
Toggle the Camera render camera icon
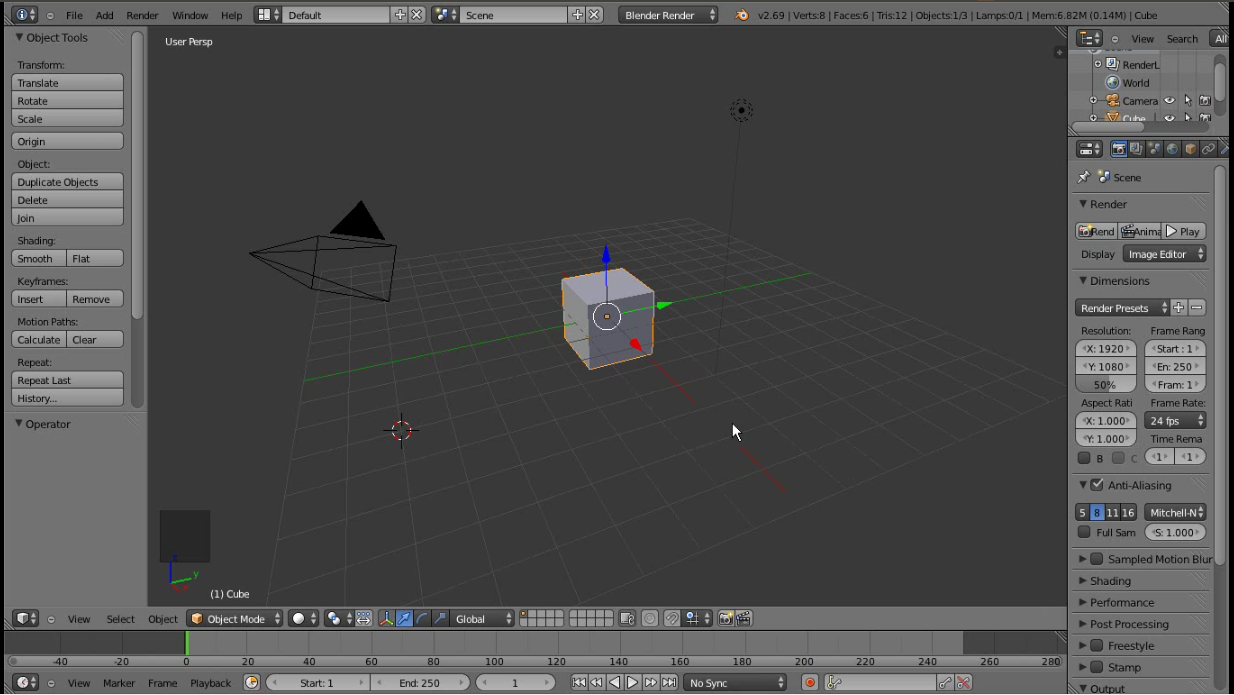(1205, 101)
